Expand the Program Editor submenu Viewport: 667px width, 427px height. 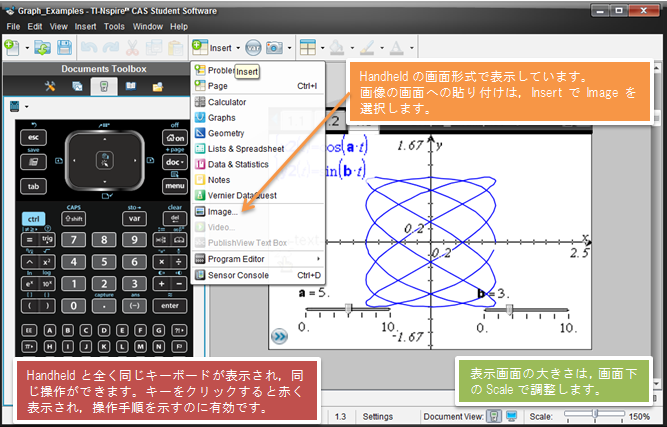point(257,259)
